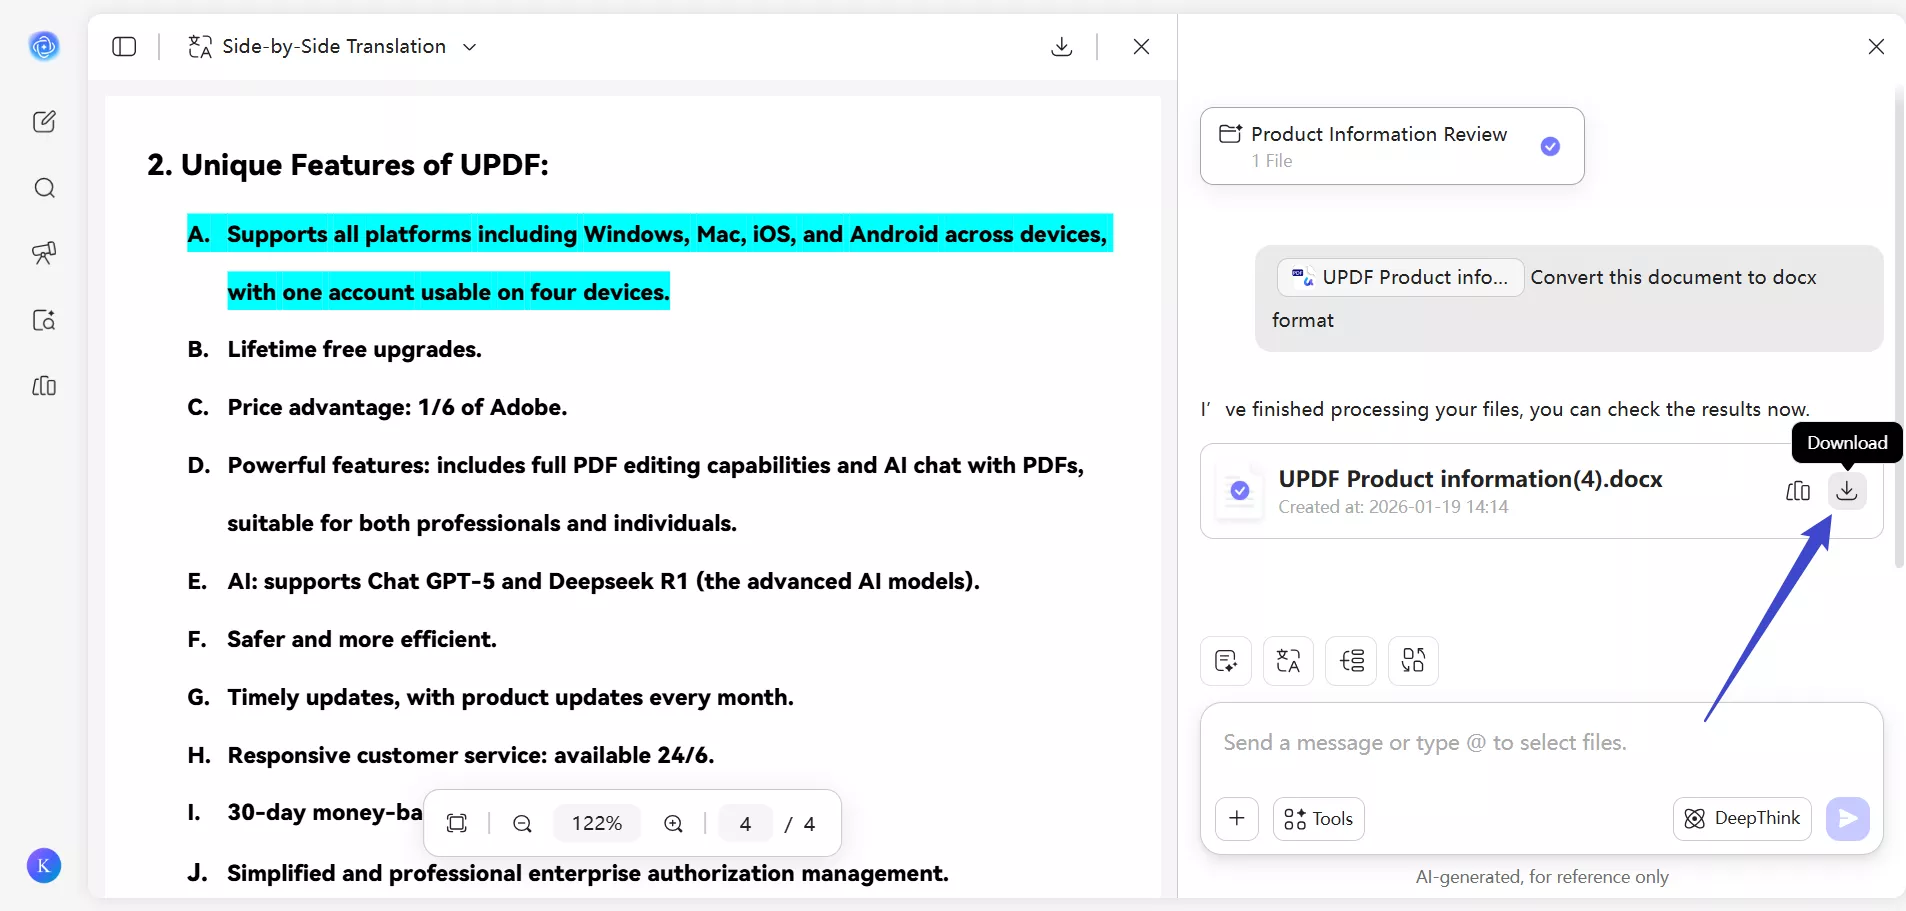1906x911 pixels.
Task: Select the file search sidebar icon
Action: (44, 320)
